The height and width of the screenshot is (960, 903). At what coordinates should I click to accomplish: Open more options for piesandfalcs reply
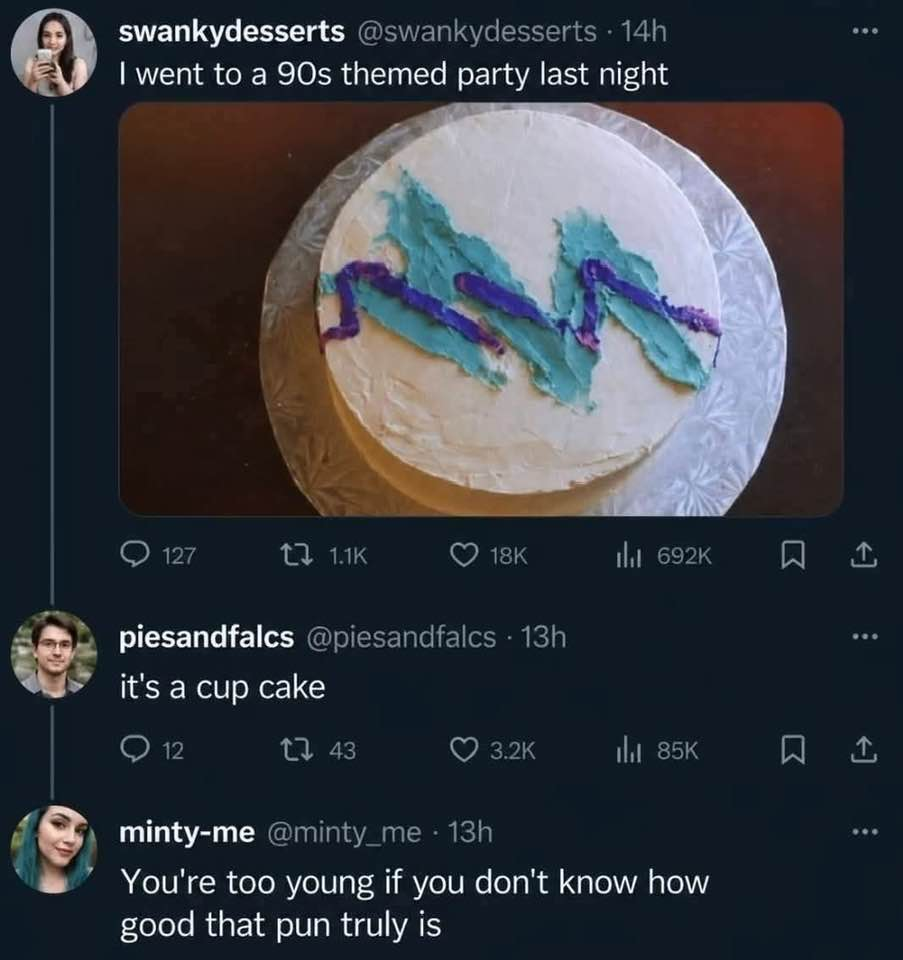[x=866, y=637]
